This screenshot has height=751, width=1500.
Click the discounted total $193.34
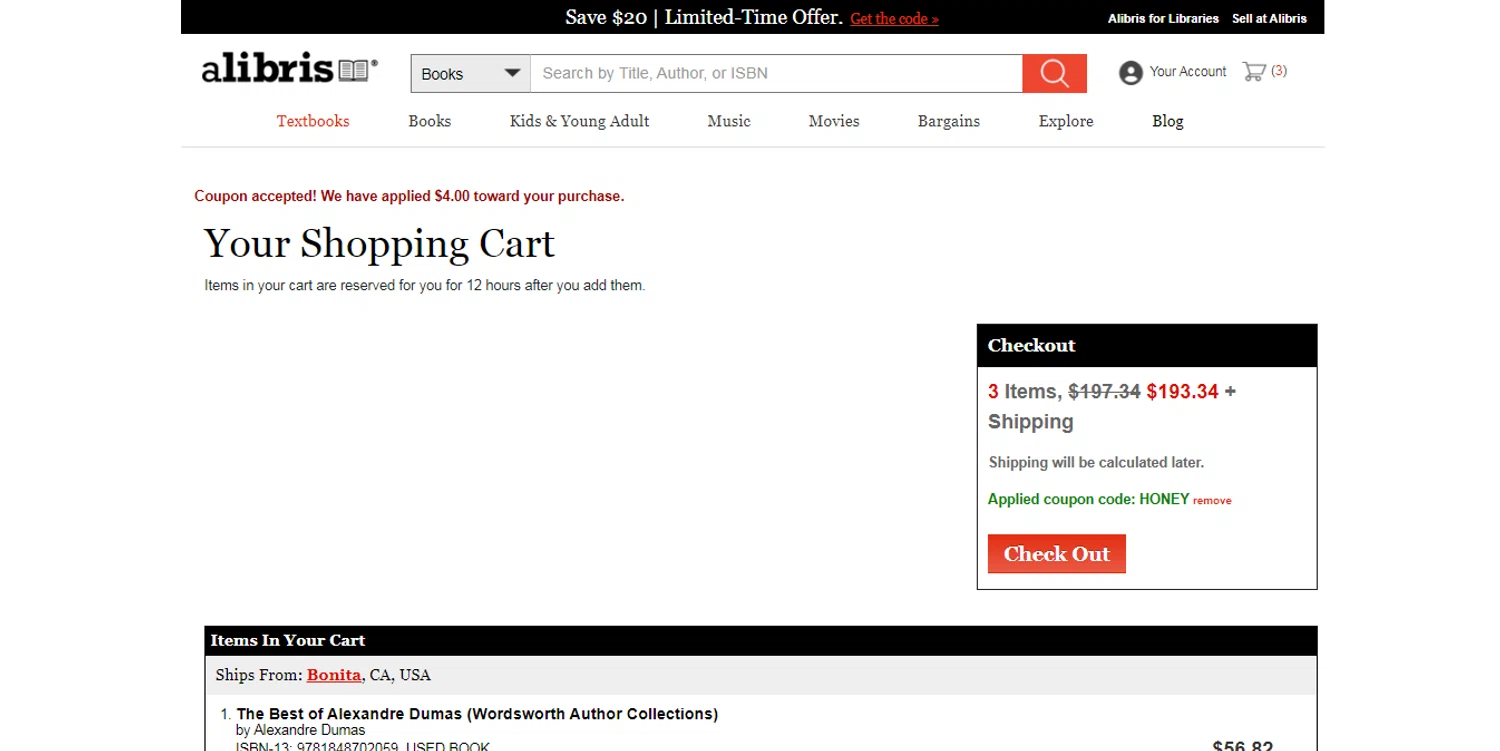point(1182,392)
